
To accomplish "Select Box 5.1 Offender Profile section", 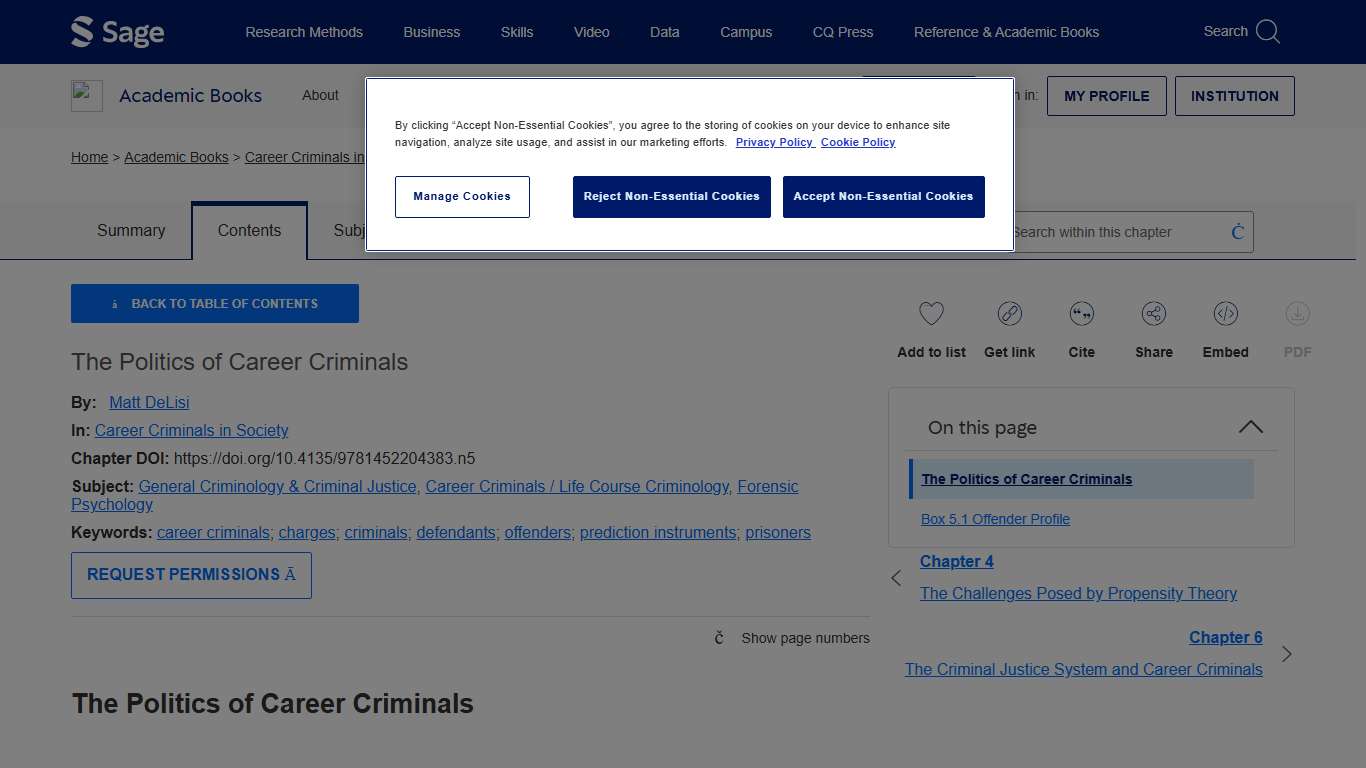I will pyautogui.click(x=995, y=519).
